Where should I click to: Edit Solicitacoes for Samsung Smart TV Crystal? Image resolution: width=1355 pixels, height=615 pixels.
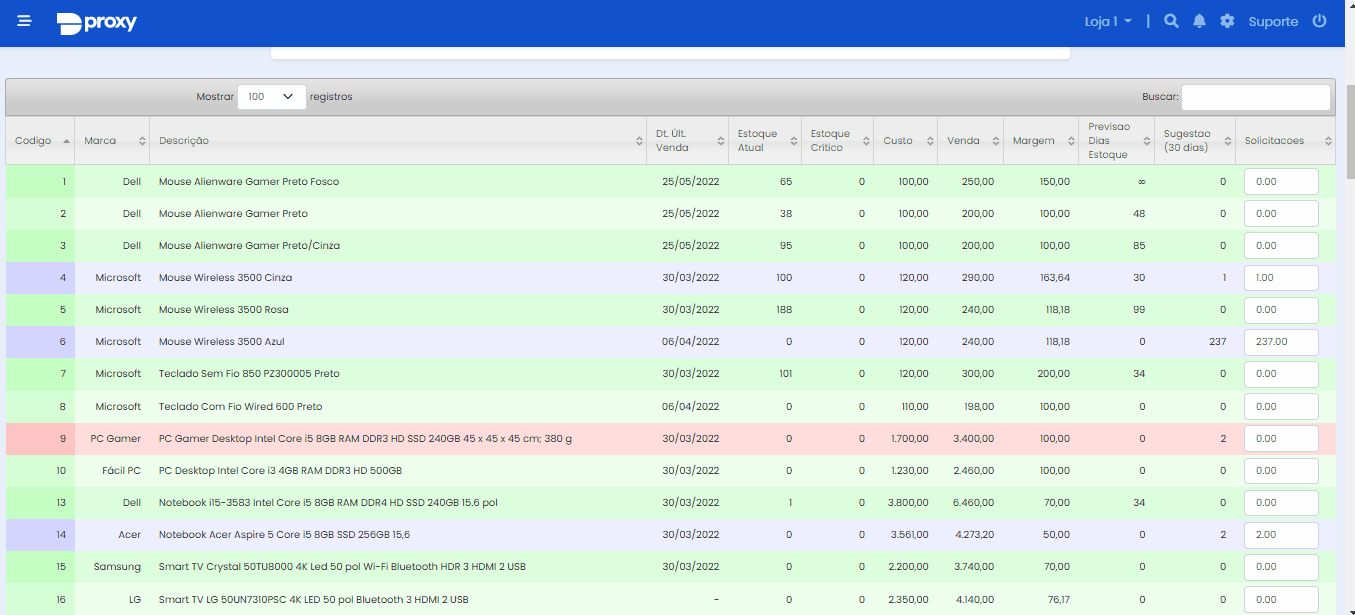pos(1281,567)
